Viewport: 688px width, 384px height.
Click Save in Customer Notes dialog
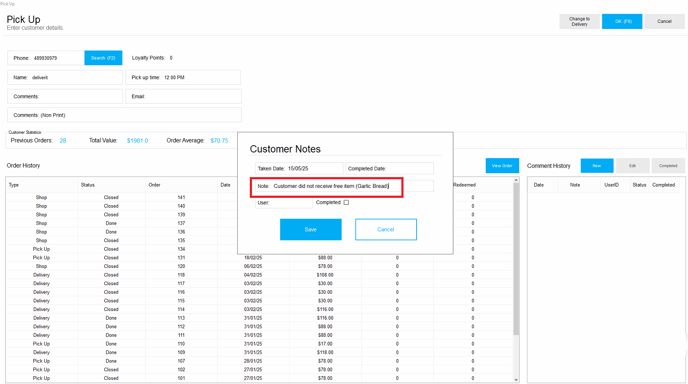pyautogui.click(x=311, y=230)
